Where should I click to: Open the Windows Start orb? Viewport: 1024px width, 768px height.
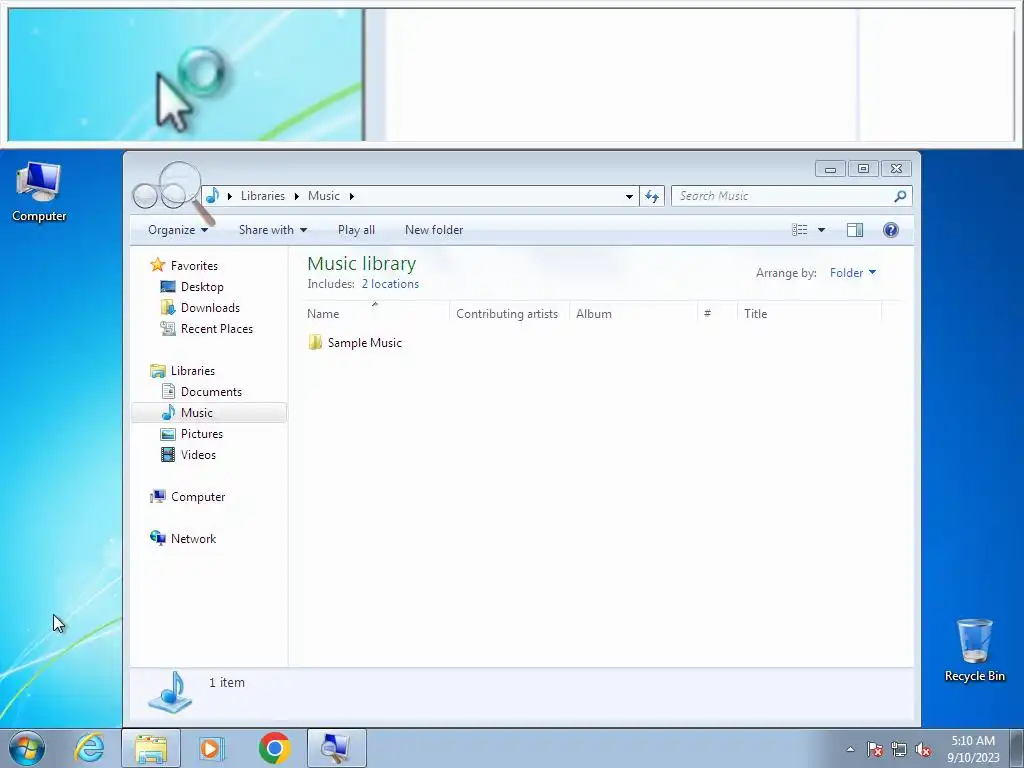click(27, 748)
